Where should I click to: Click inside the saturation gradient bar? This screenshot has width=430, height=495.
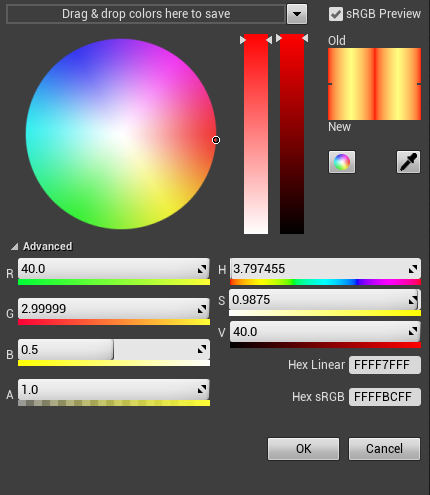(x=256, y=134)
